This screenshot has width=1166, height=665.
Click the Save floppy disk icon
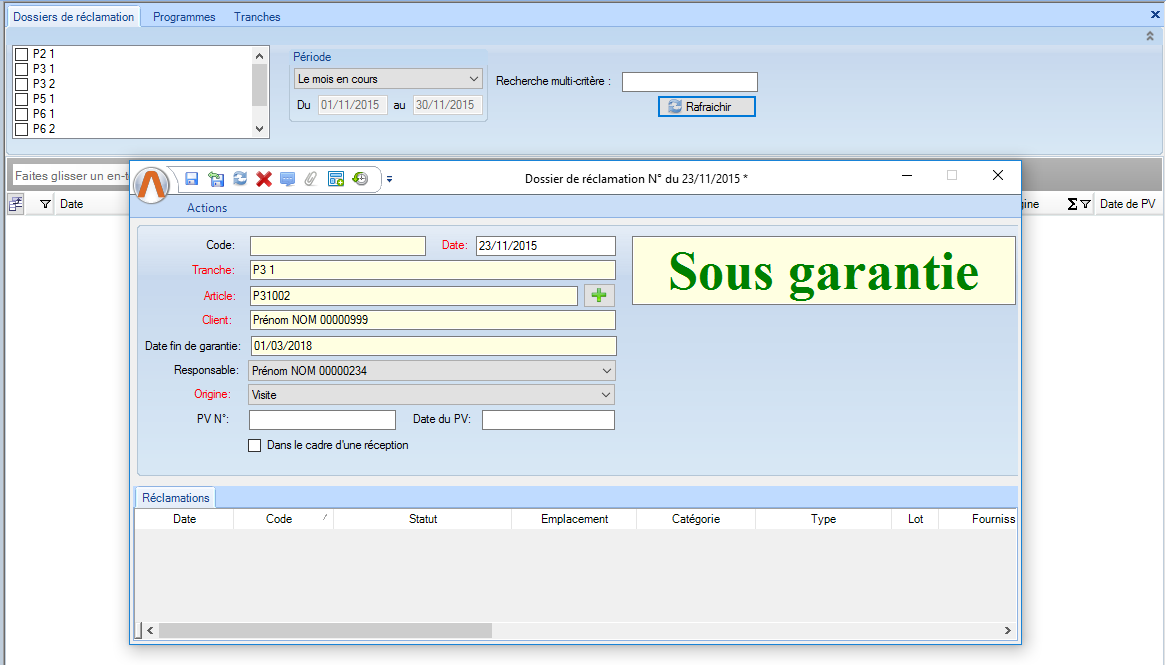[x=192, y=179]
